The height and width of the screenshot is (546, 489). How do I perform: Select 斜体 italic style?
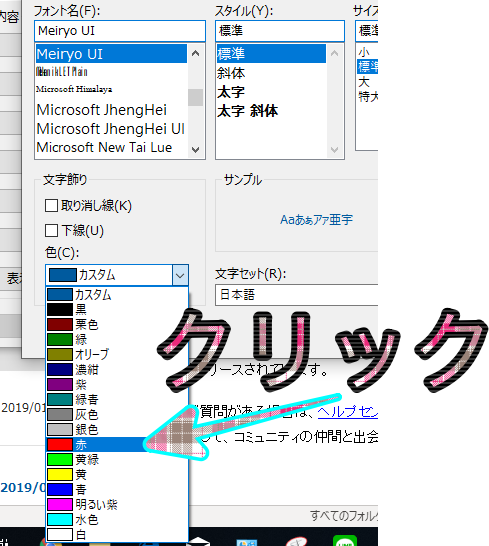271,73
